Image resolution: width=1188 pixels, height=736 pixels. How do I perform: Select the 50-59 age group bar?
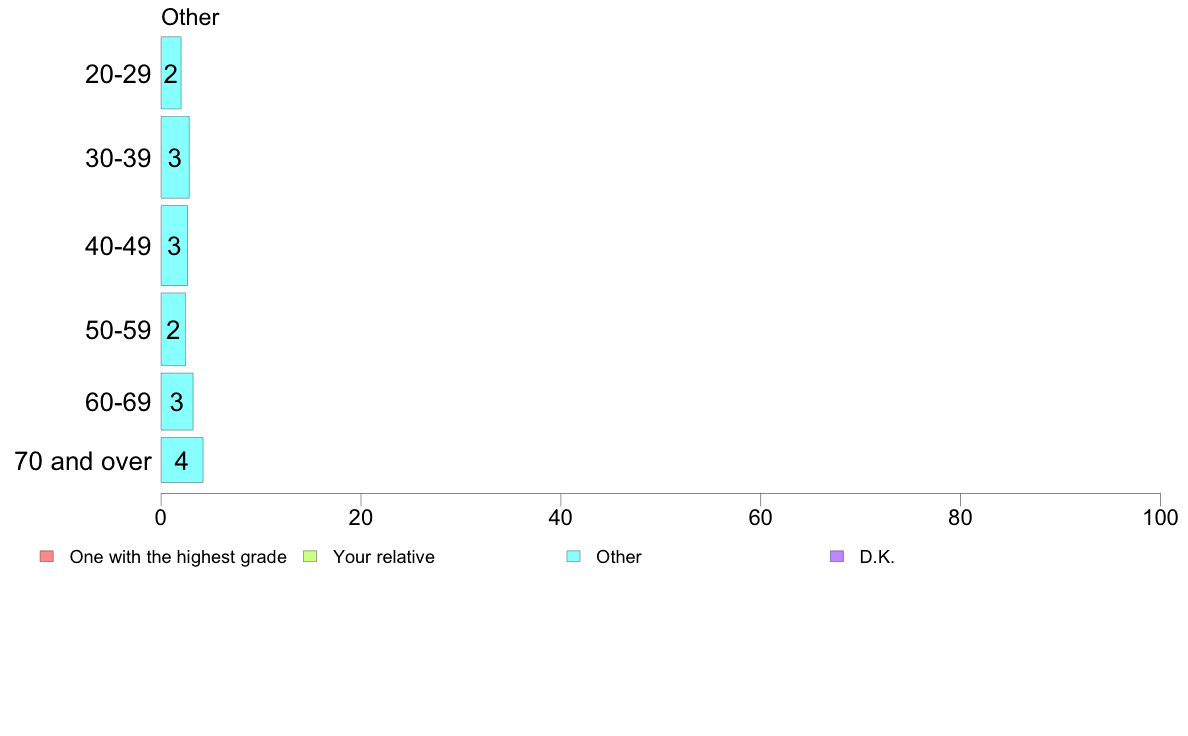(174, 330)
